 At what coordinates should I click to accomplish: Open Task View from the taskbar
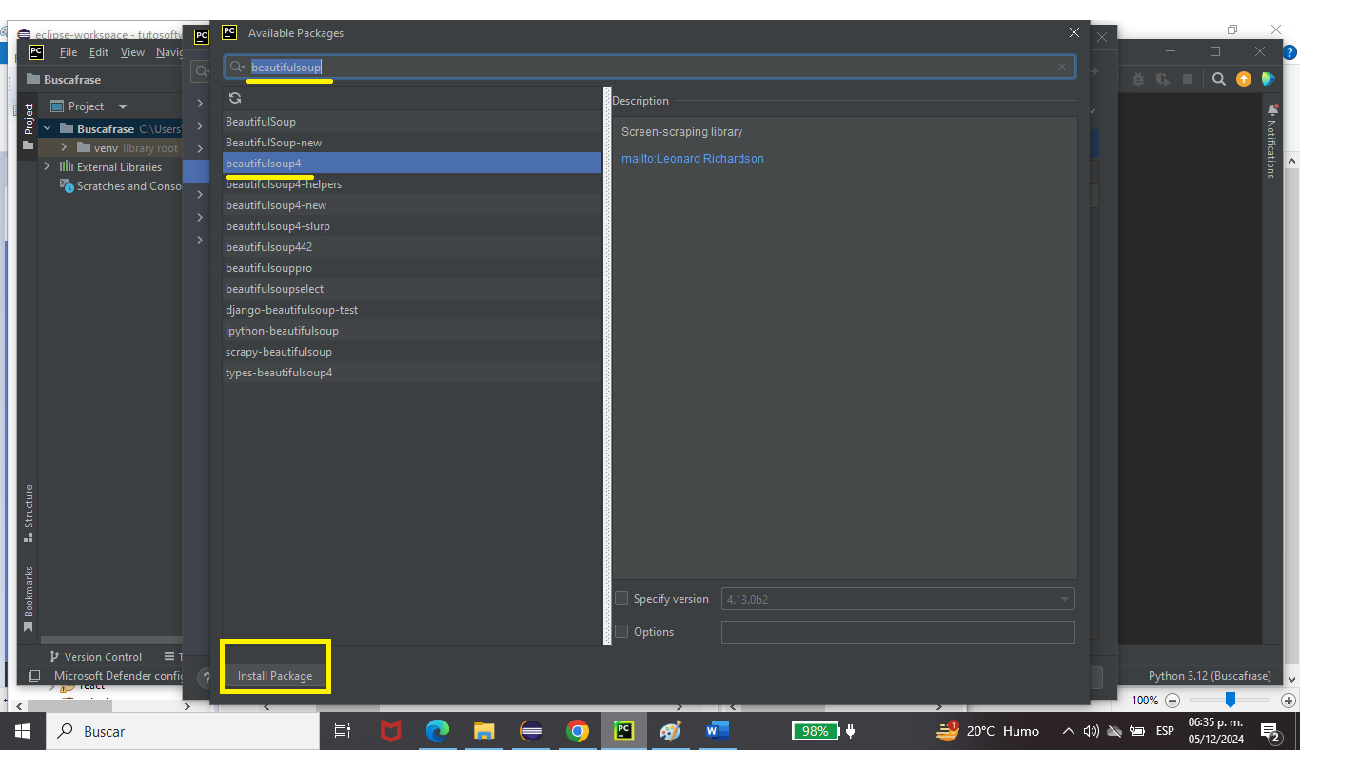(342, 731)
